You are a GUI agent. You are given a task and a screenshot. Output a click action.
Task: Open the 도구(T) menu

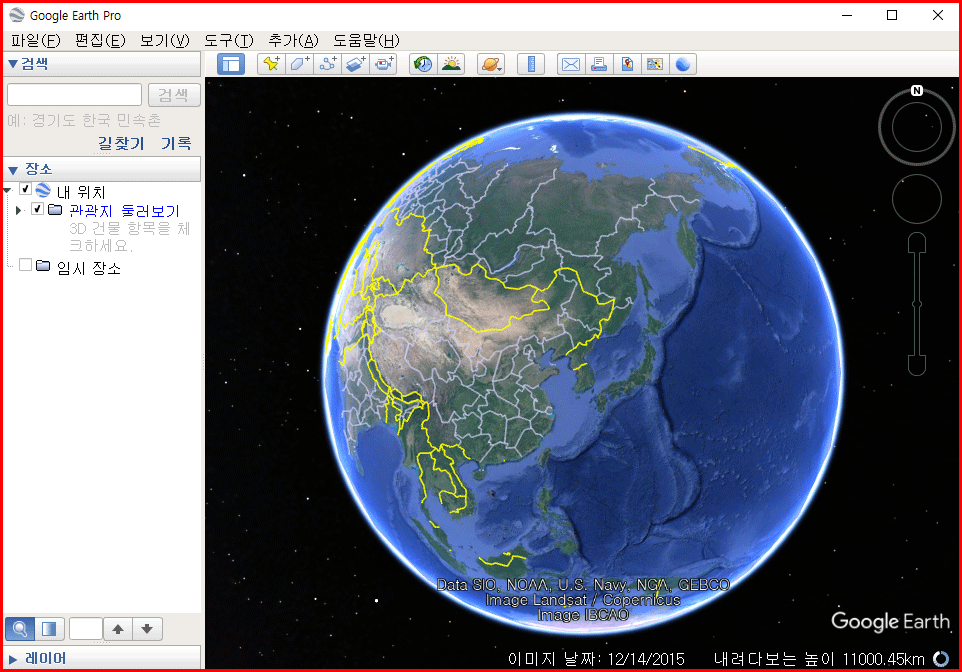pos(229,41)
